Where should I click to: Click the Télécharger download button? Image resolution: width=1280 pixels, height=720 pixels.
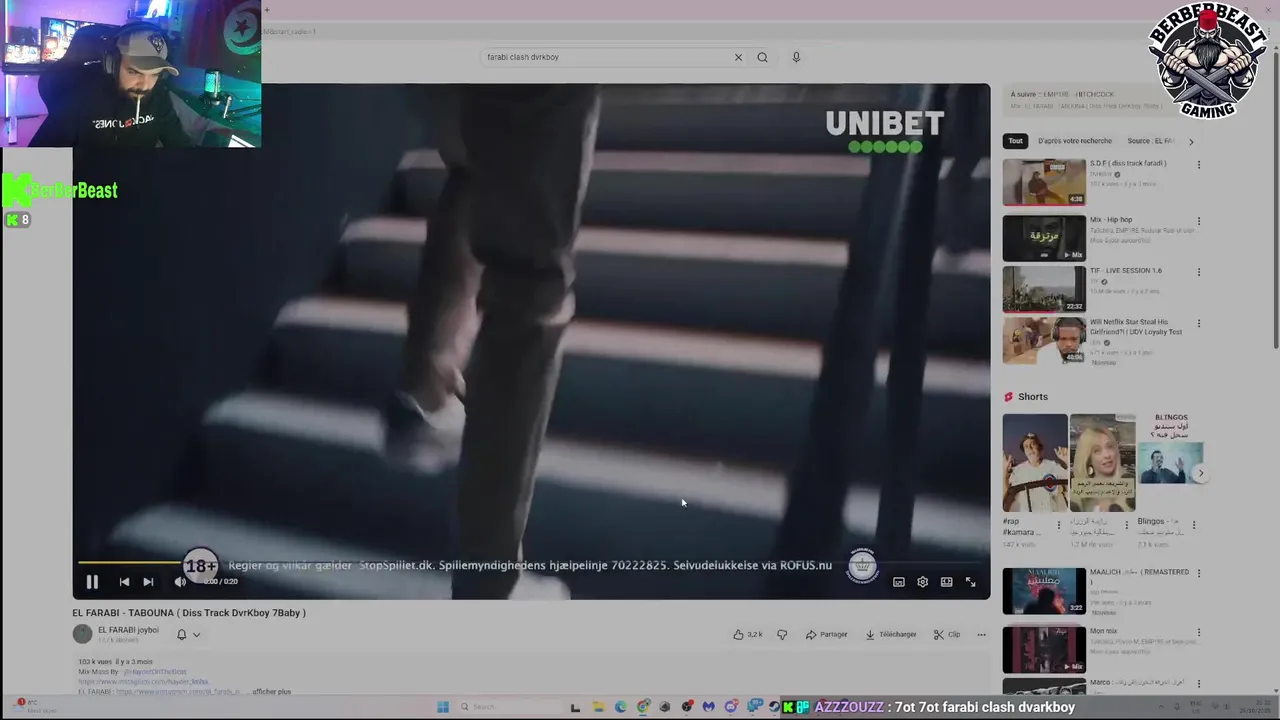pos(890,634)
